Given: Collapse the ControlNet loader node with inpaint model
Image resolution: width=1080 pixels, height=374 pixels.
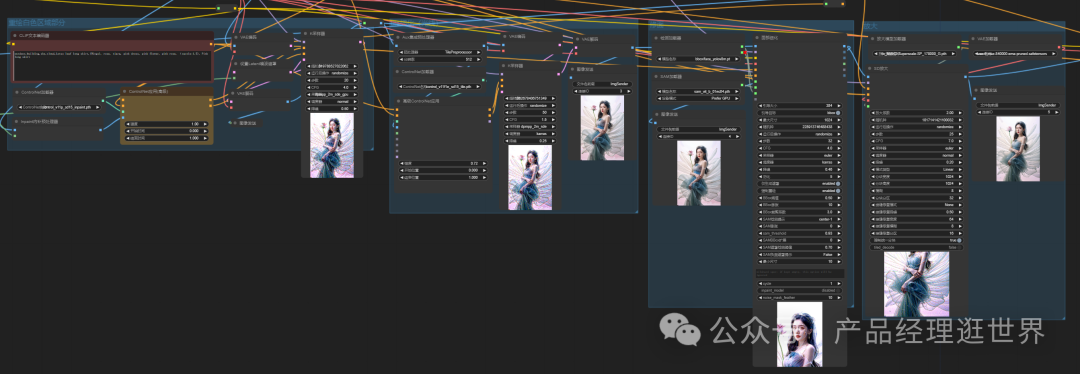Looking at the screenshot, I should 17,92.
